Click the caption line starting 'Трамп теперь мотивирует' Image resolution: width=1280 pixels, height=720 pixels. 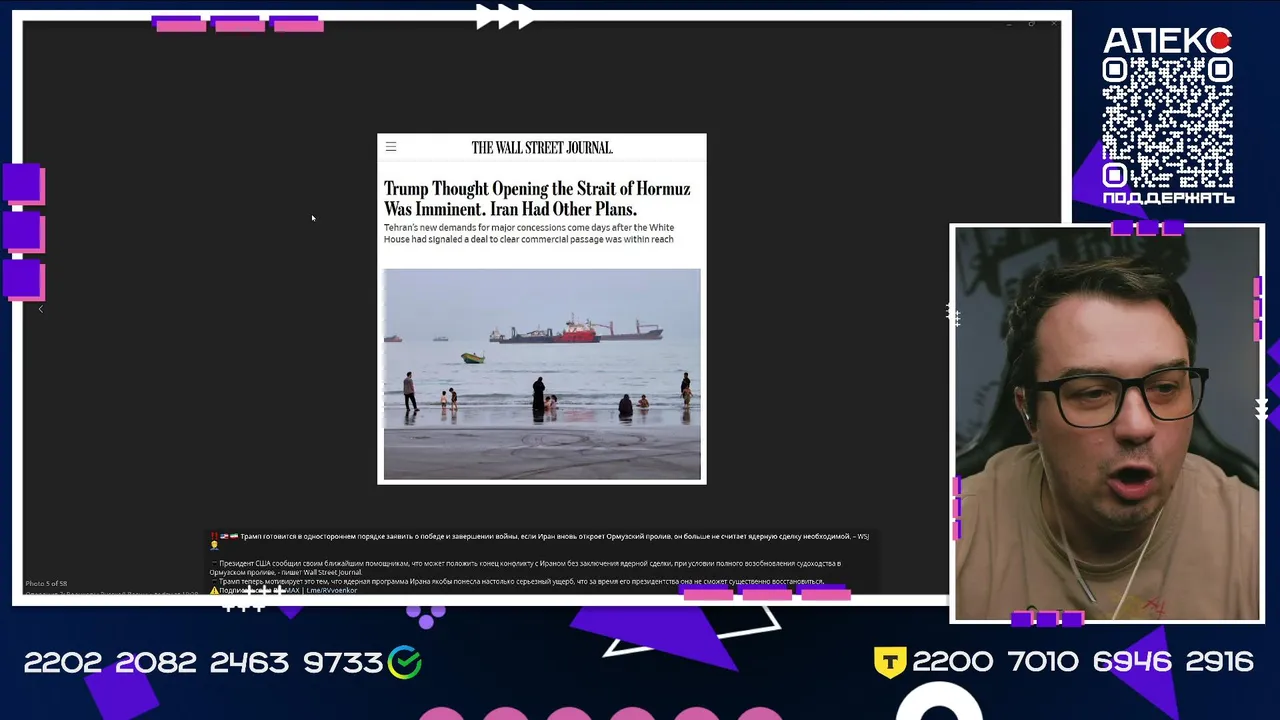(520, 581)
